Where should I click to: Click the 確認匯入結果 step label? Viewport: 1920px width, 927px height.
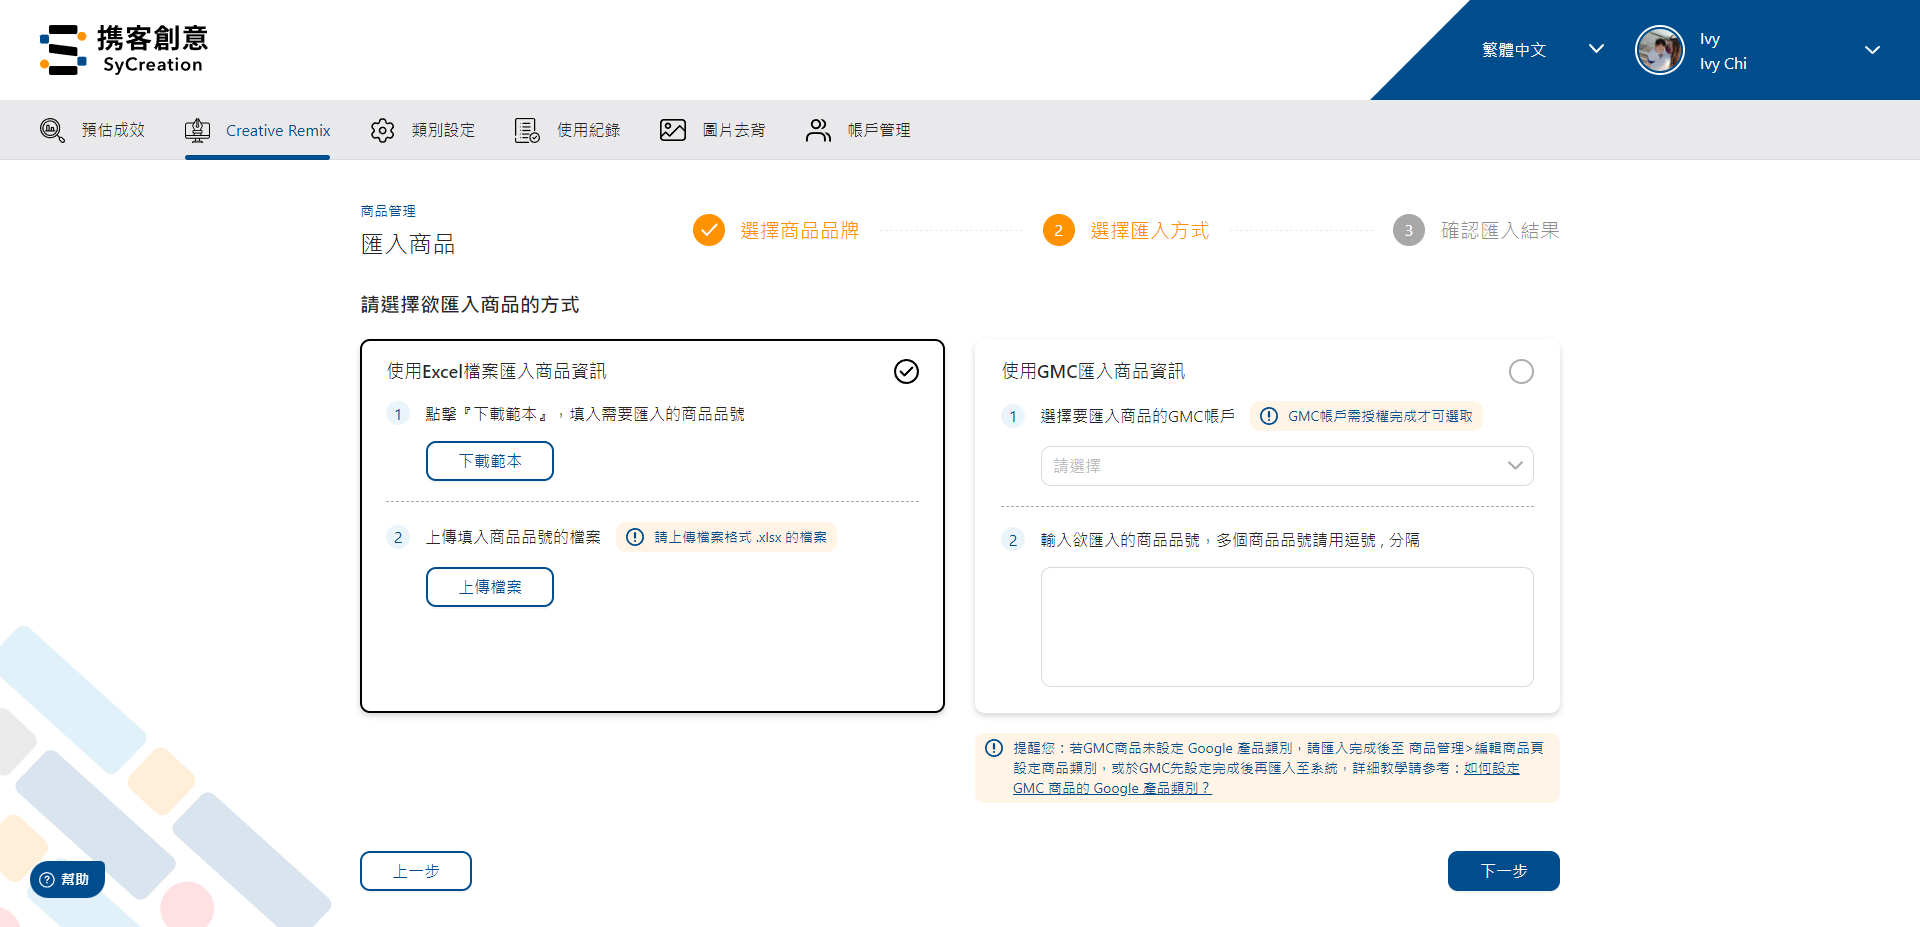1500,231
